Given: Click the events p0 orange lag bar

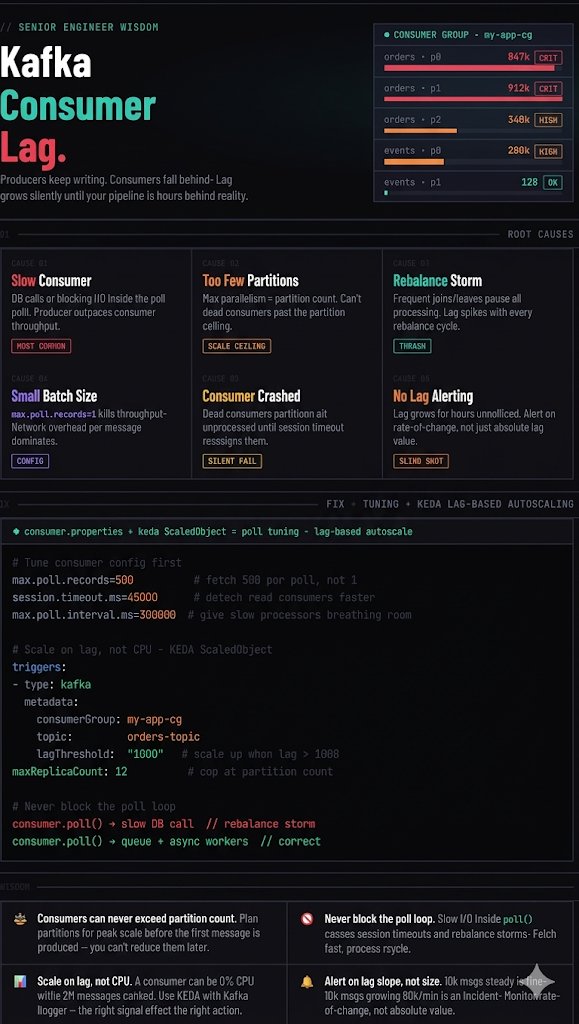Looking at the screenshot, I should pyautogui.click(x=414, y=161).
